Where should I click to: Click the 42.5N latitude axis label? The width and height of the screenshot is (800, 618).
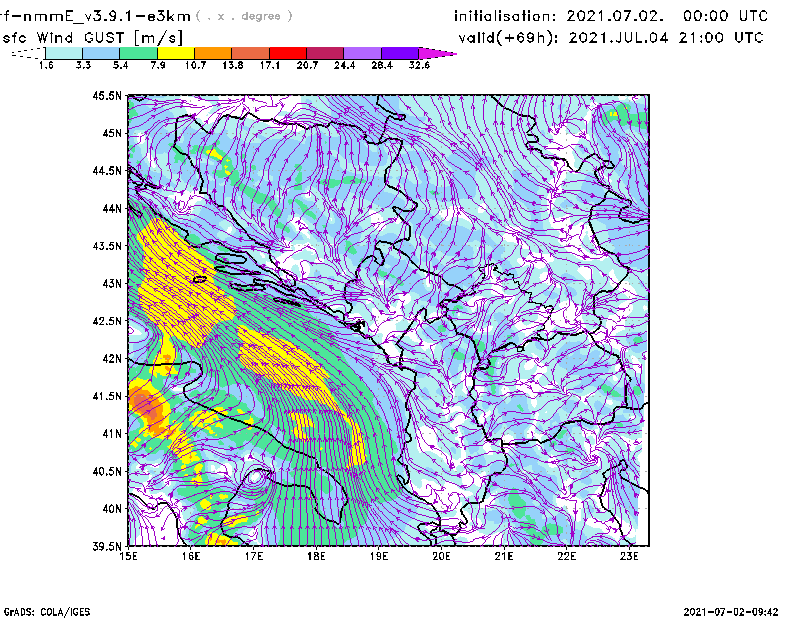click(107, 321)
